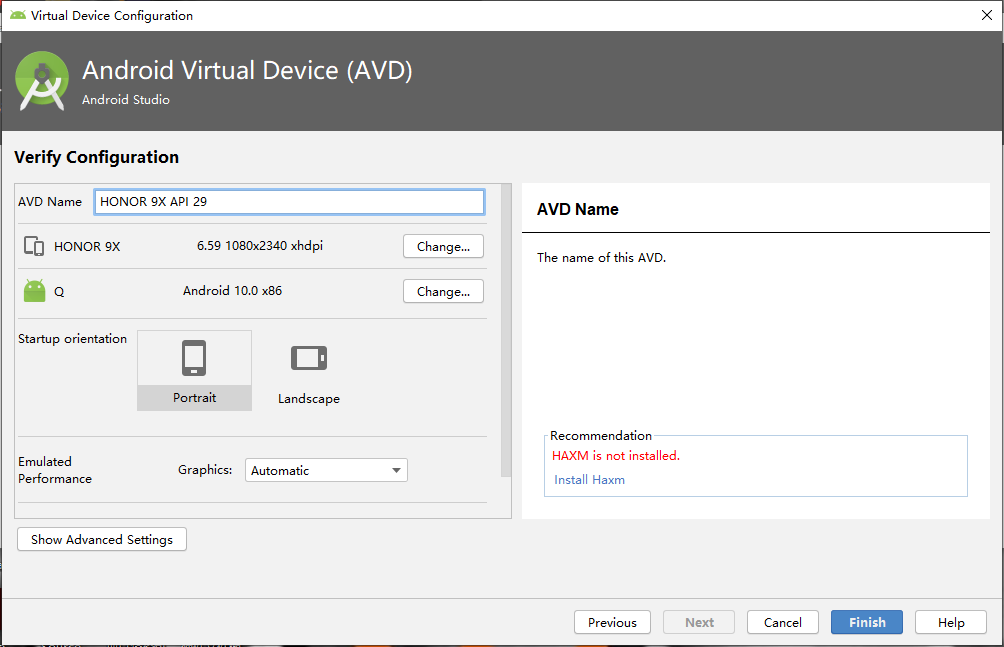Click inside the AVD Name text field
The height and width of the screenshot is (647, 1004).
pyautogui.click(x=289, y=202)
